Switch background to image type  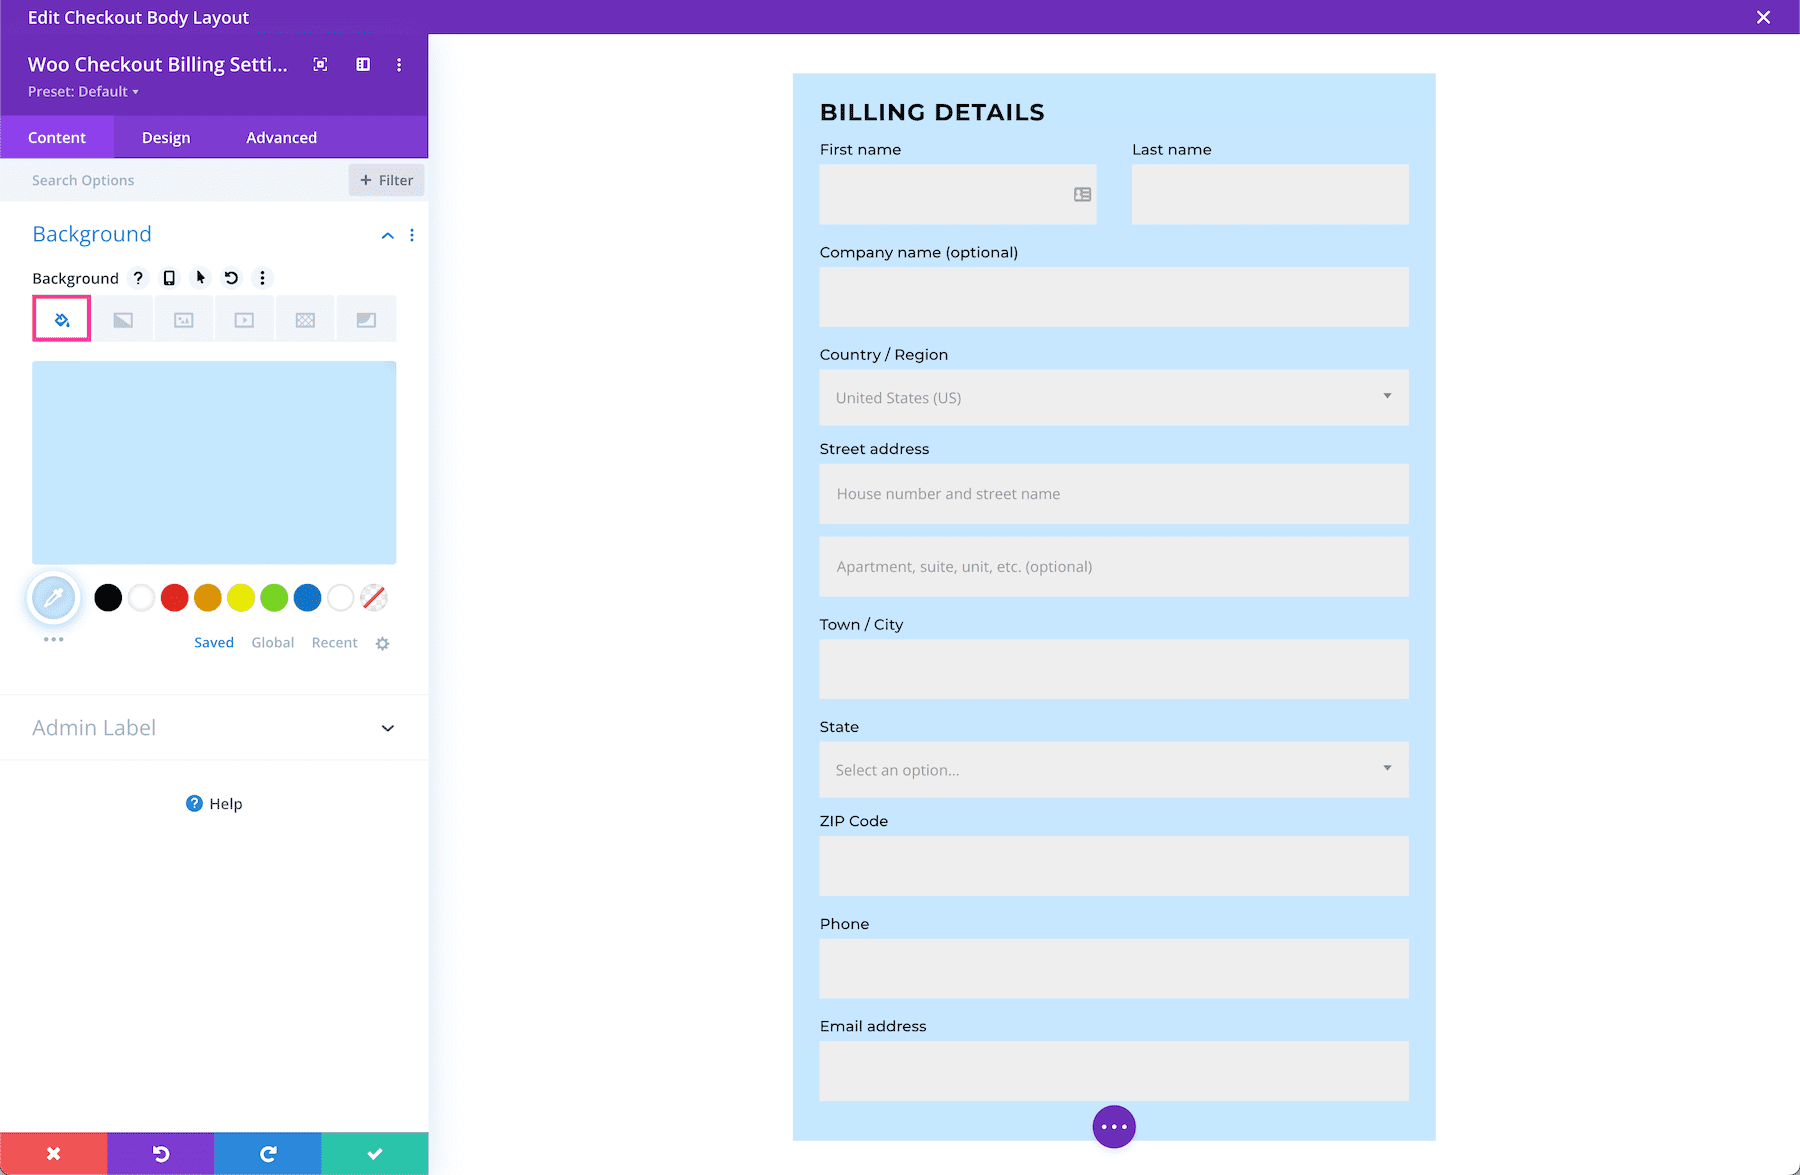point(183,318)
